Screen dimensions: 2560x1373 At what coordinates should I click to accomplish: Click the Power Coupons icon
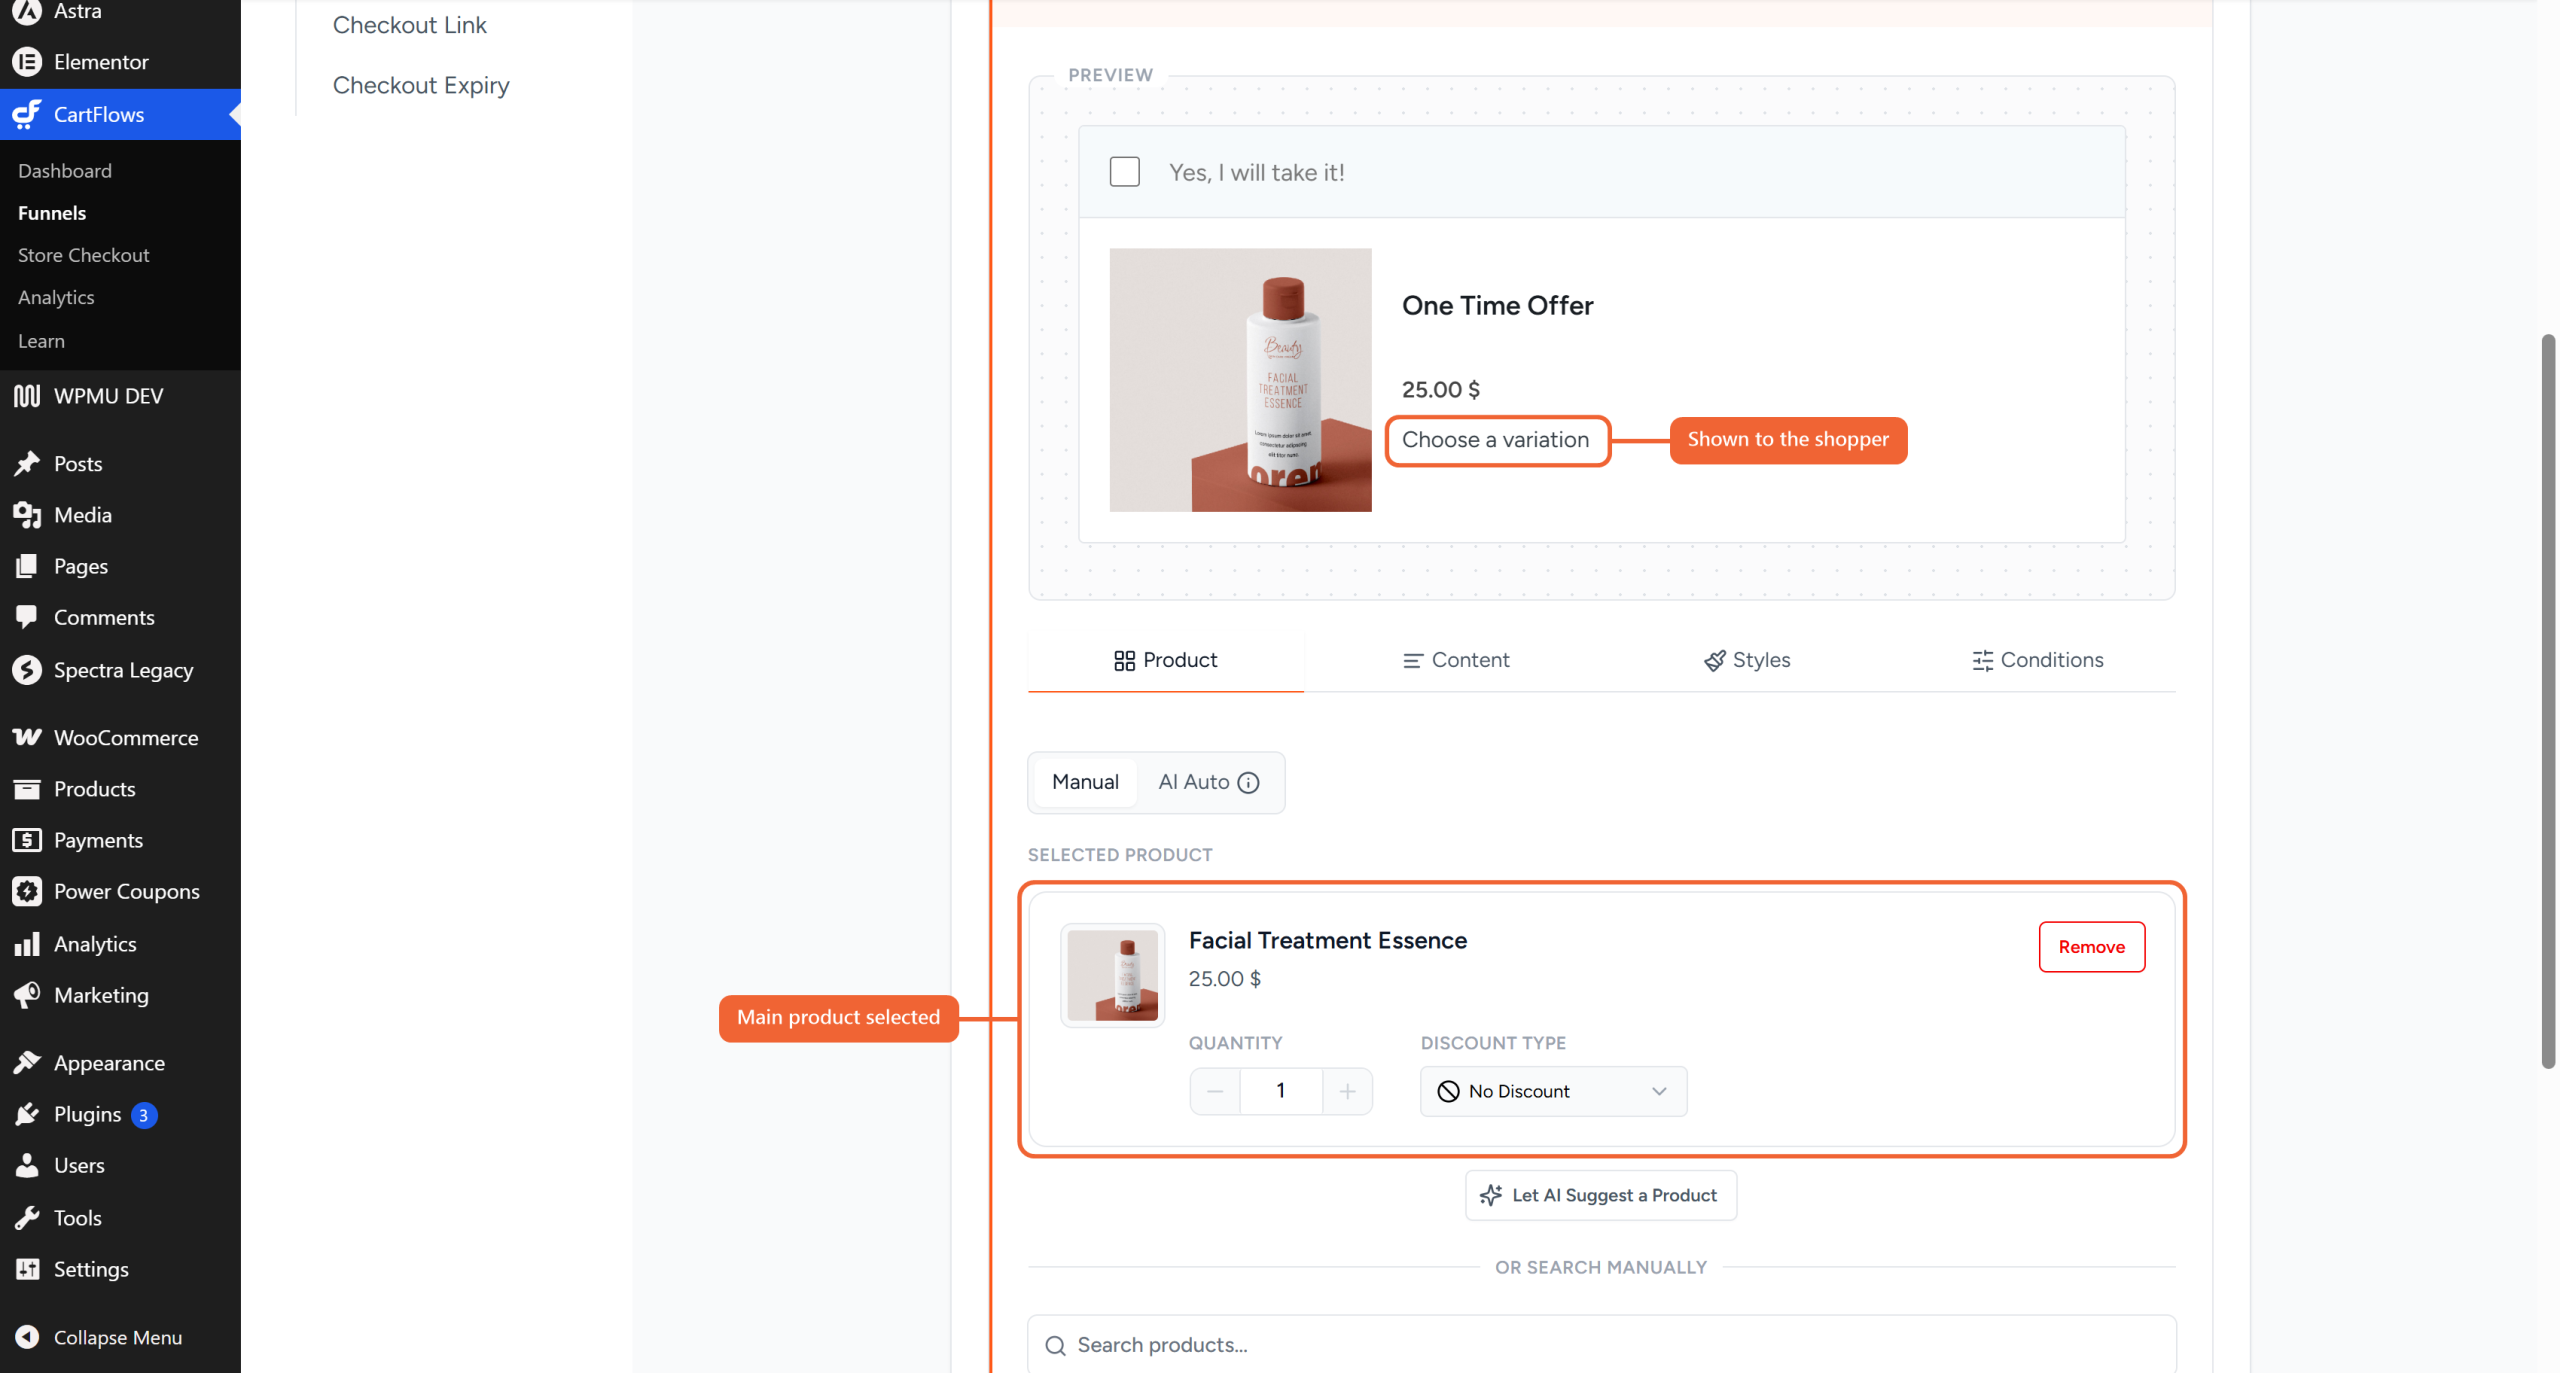(27, 891)
